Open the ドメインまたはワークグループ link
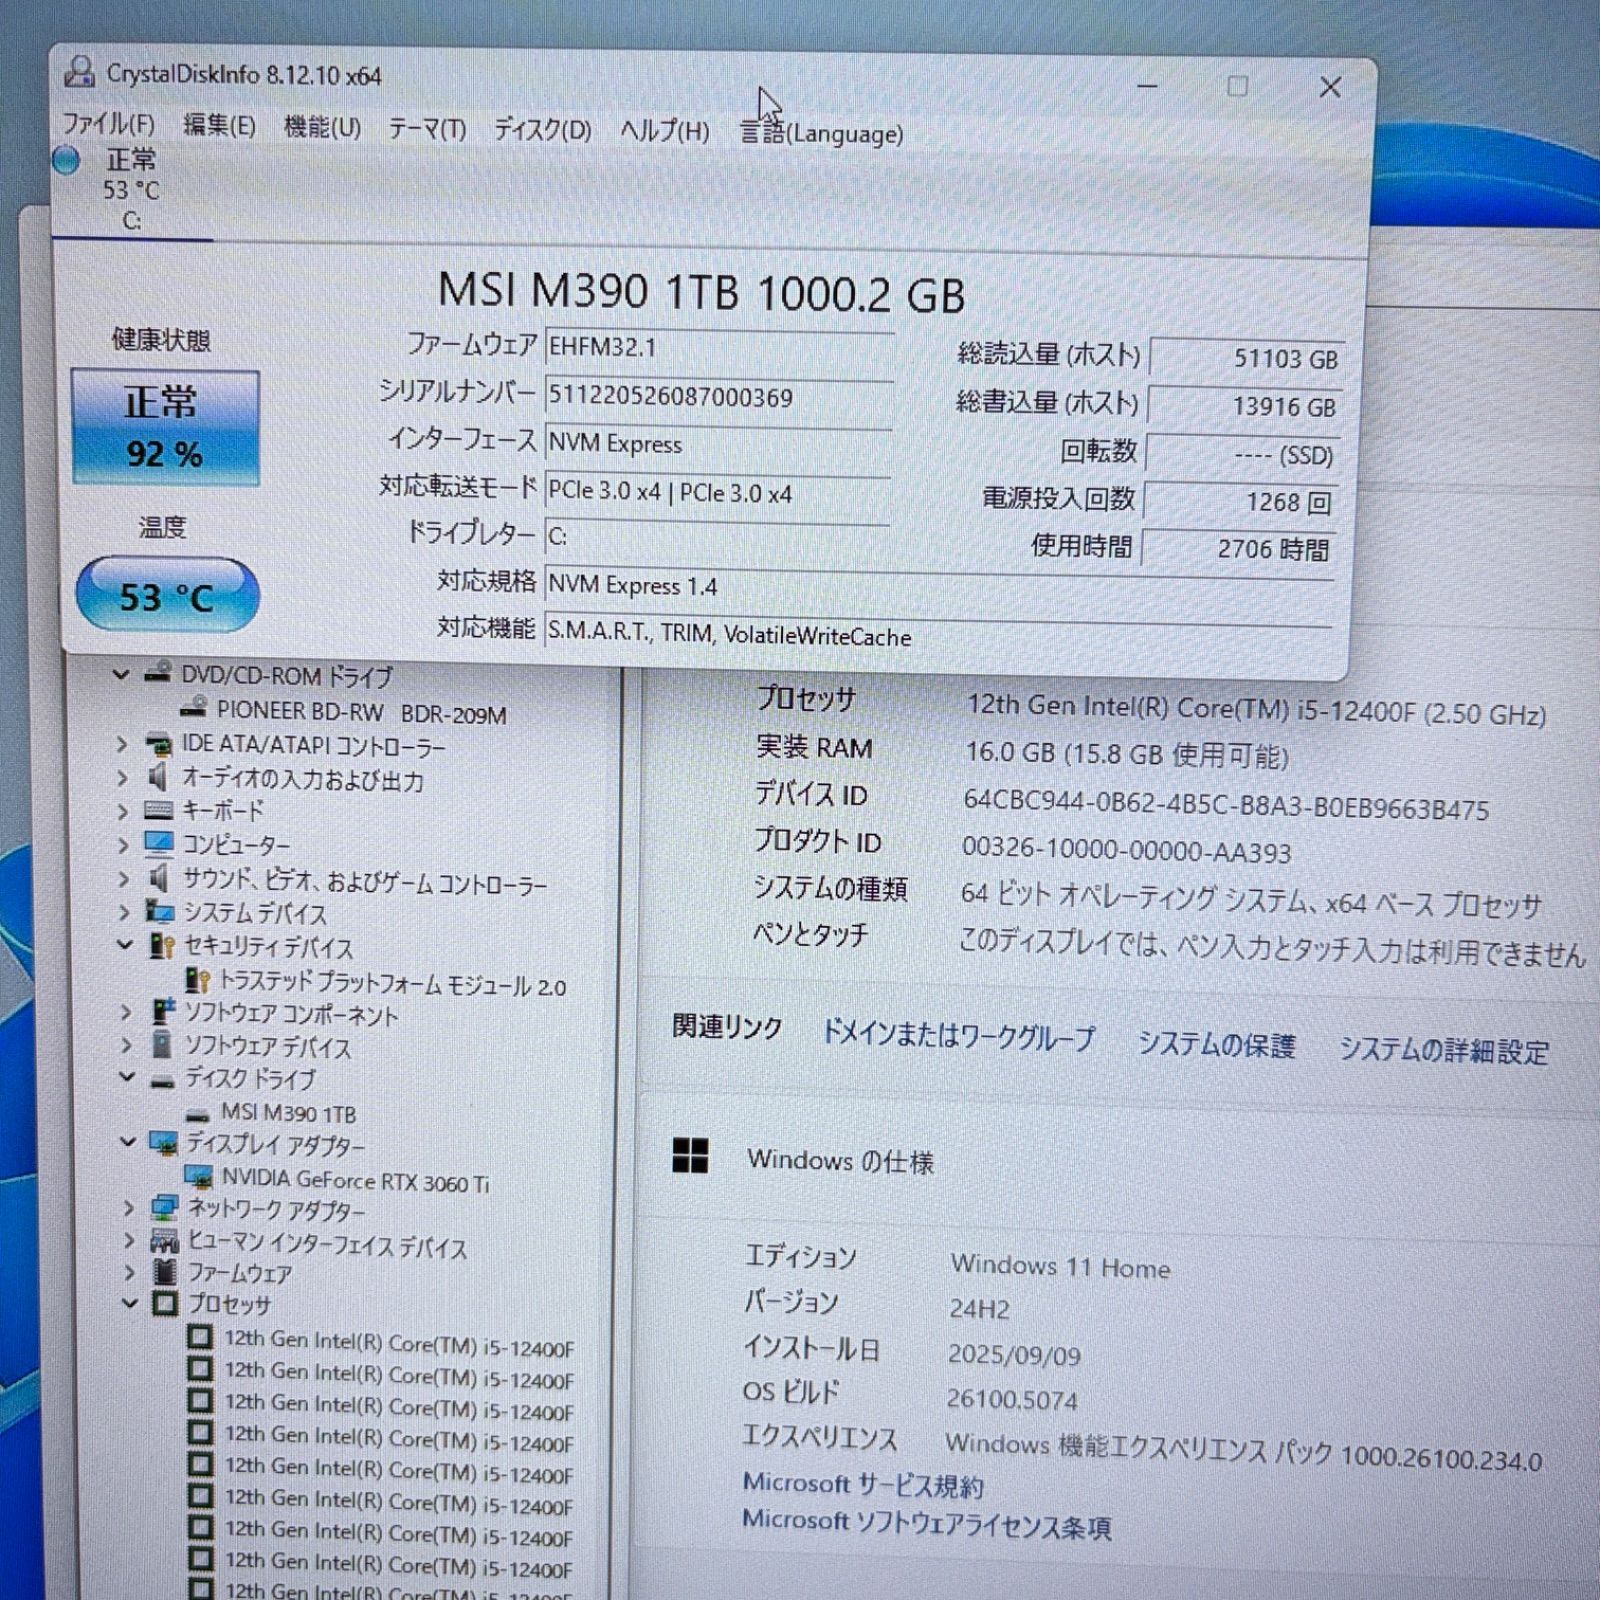Image resolution: width=1600 pixels, height=1600 pixels. tap(958, 1036)
